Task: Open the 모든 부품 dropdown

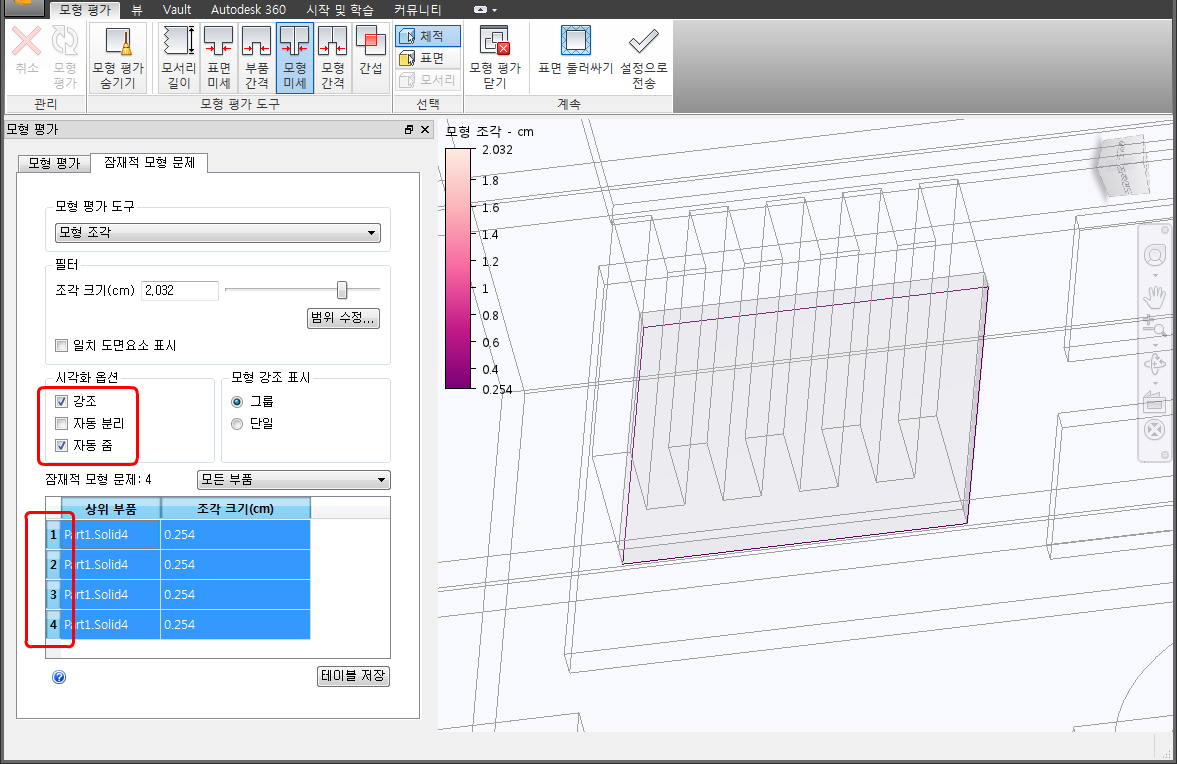Action: pyautogui.click(x=293, y=480)
